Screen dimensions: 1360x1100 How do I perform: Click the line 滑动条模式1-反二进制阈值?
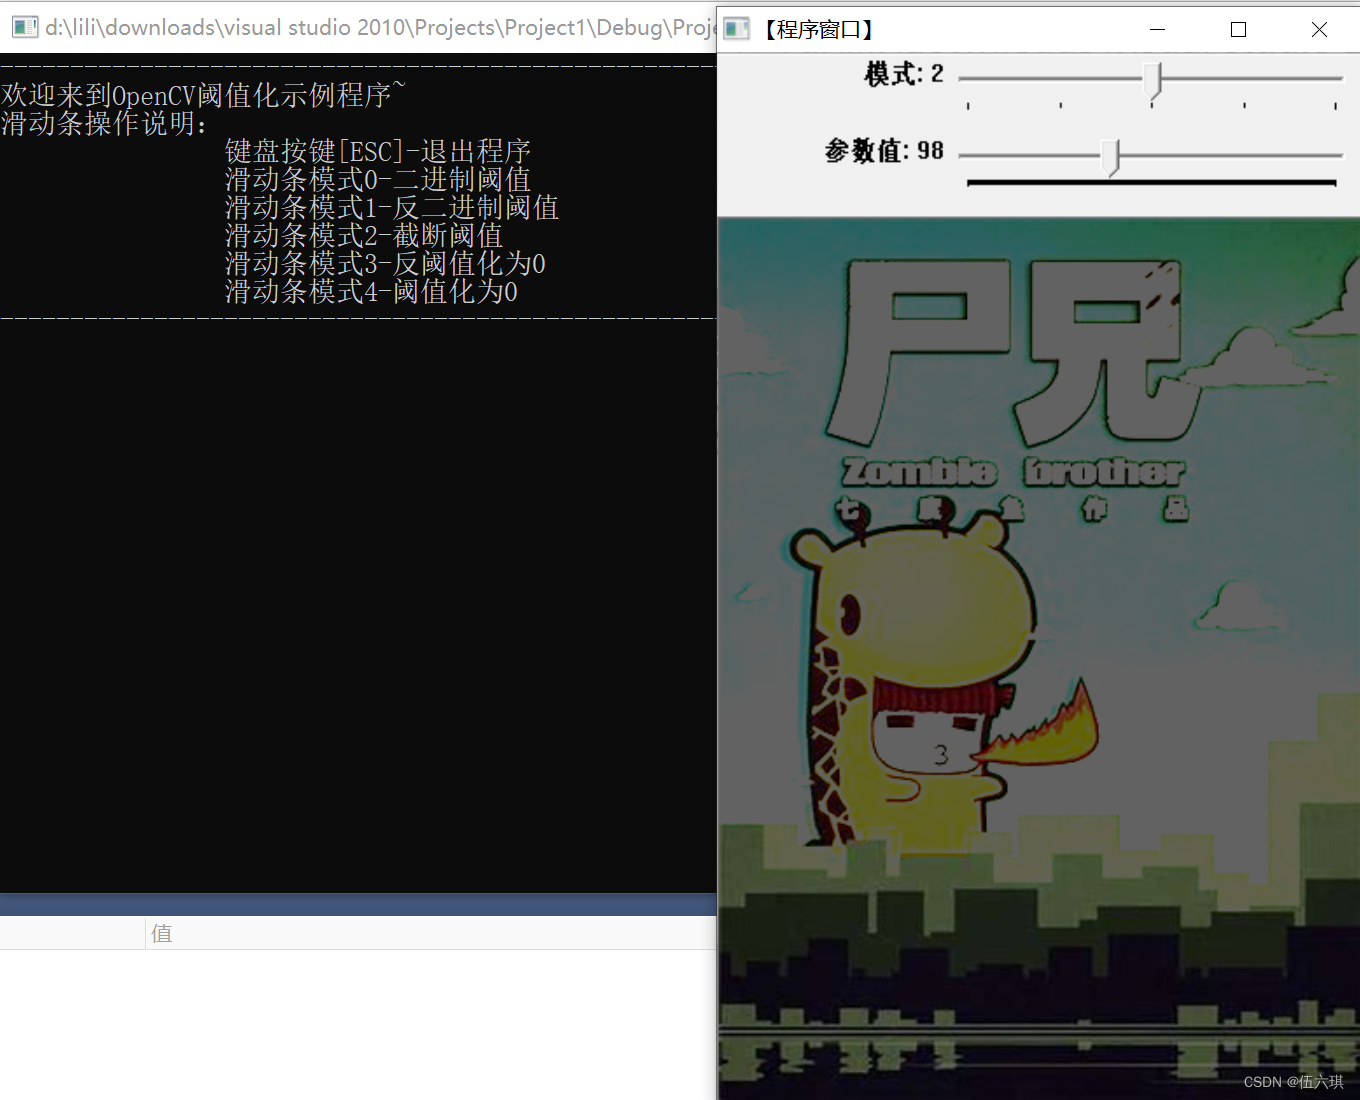[x=392, y=207]
